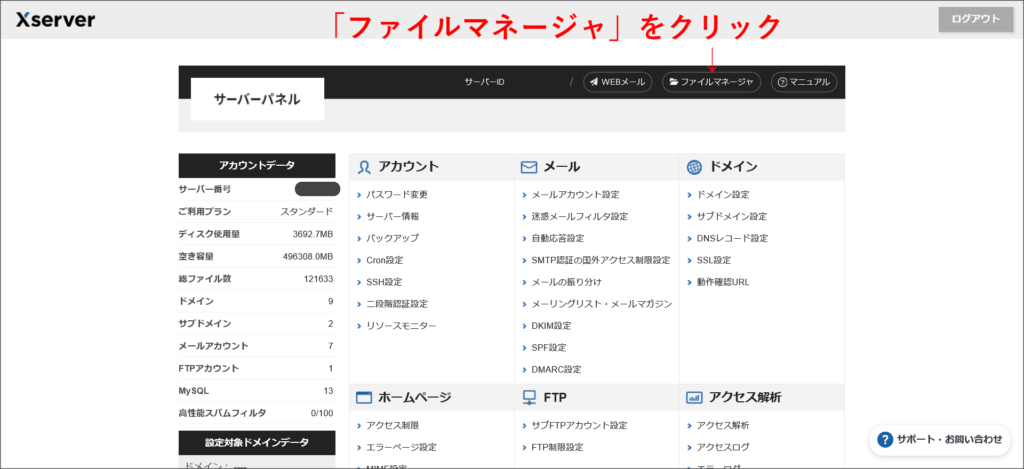Select DNSレコード設定 link
The image size is (1024, 469).
(732, 239)
